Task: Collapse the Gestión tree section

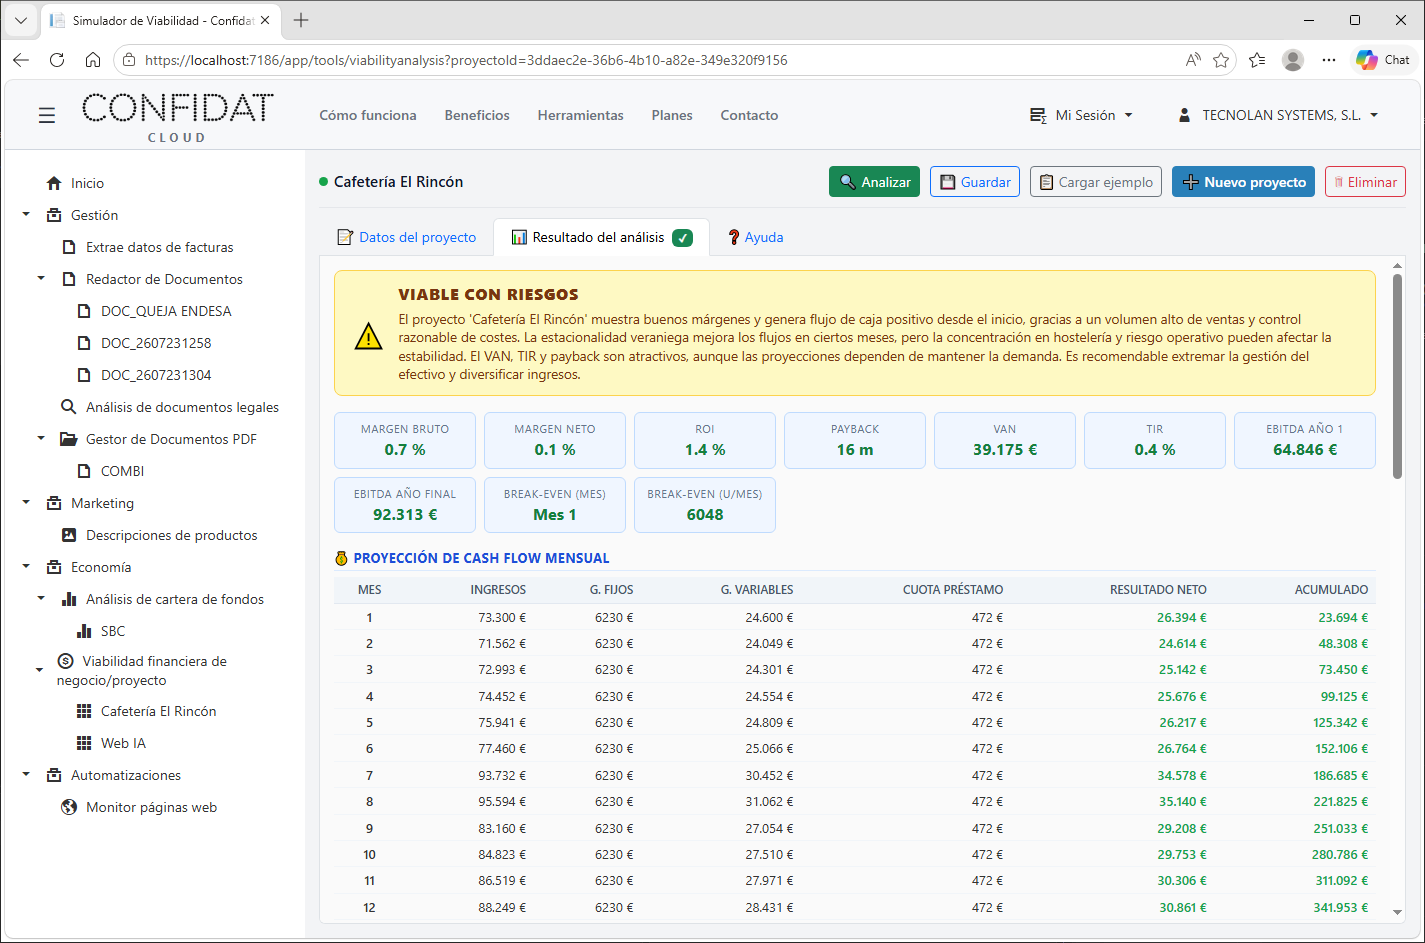Action: [26, 215]
